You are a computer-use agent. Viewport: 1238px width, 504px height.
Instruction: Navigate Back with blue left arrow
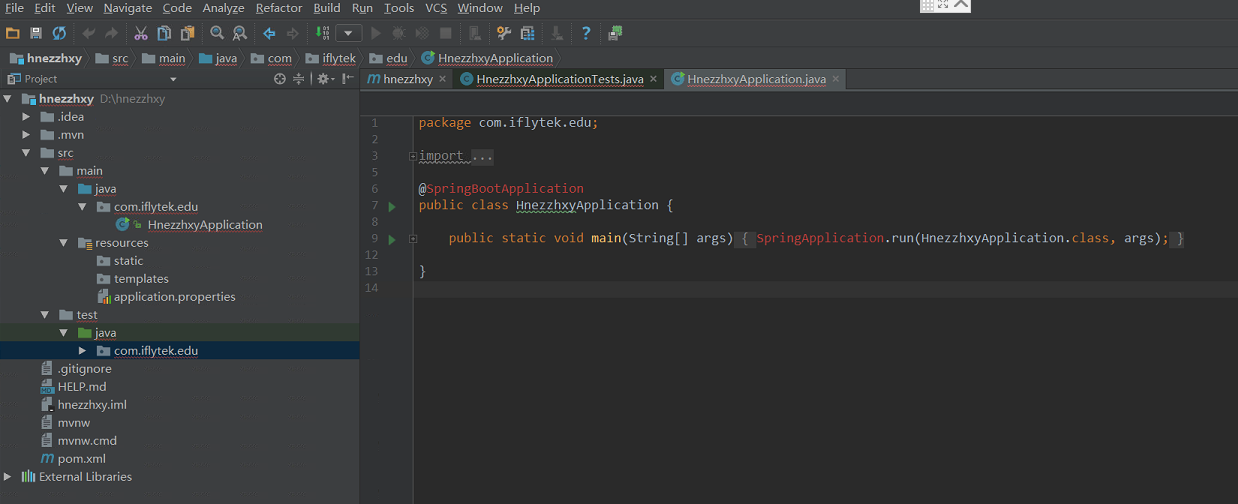(x=269, y=33)
